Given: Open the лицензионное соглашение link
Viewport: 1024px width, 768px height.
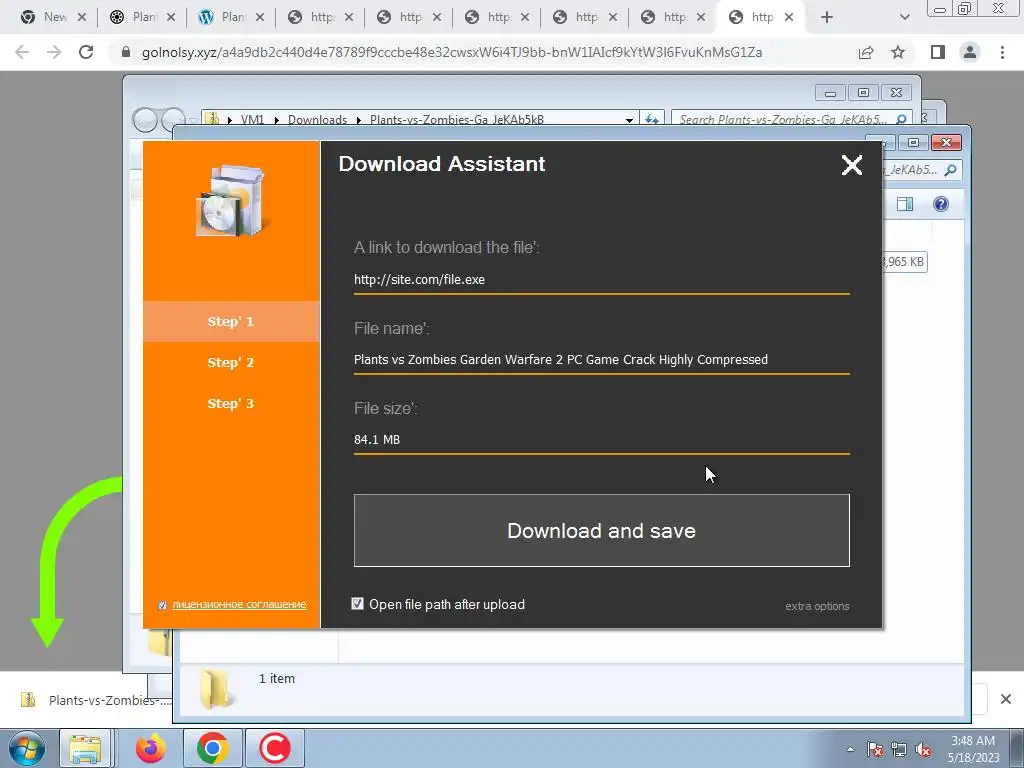Looking at the screenshot, I should pyautogui.click(x=239, y=605).
